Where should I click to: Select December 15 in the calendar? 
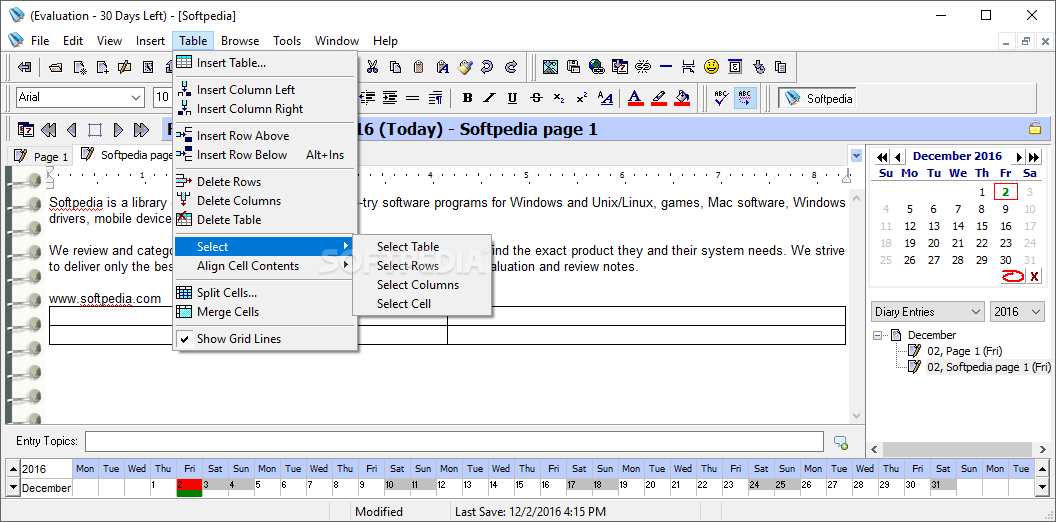(982, 226)
